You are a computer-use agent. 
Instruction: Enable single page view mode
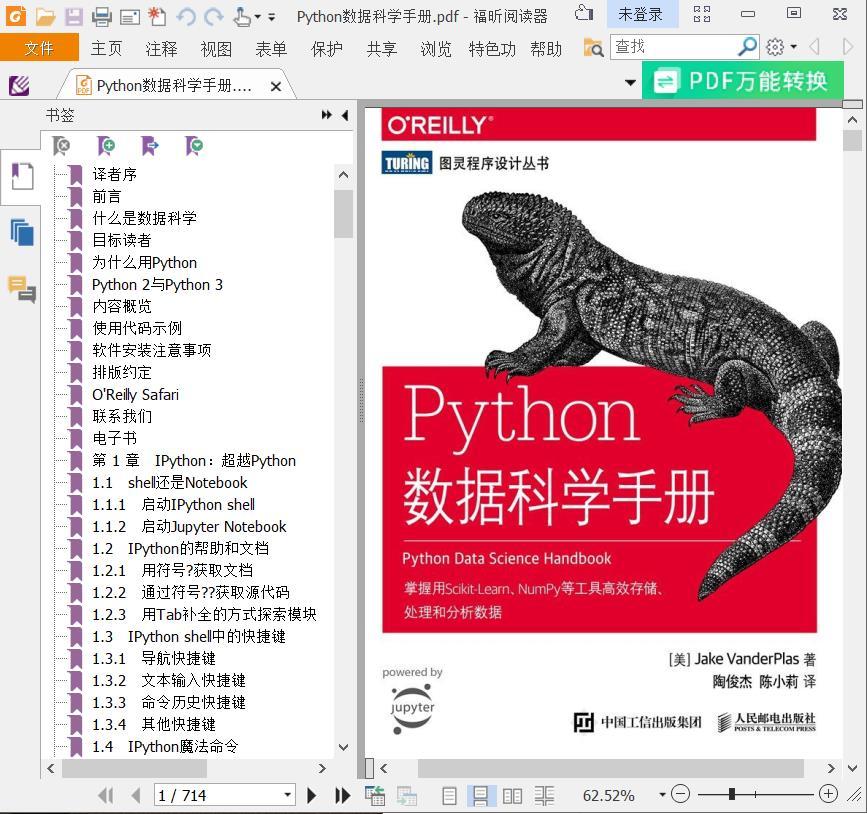450,796
